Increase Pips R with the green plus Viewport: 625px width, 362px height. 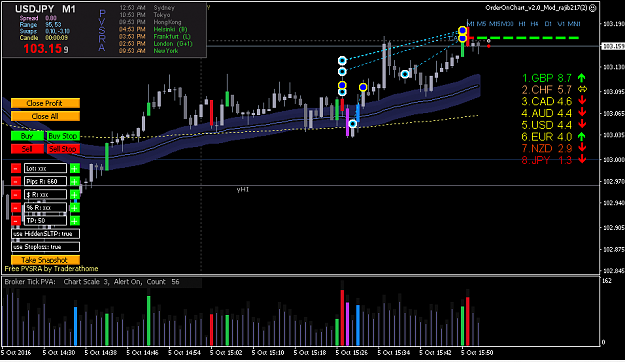coord(75,181)
